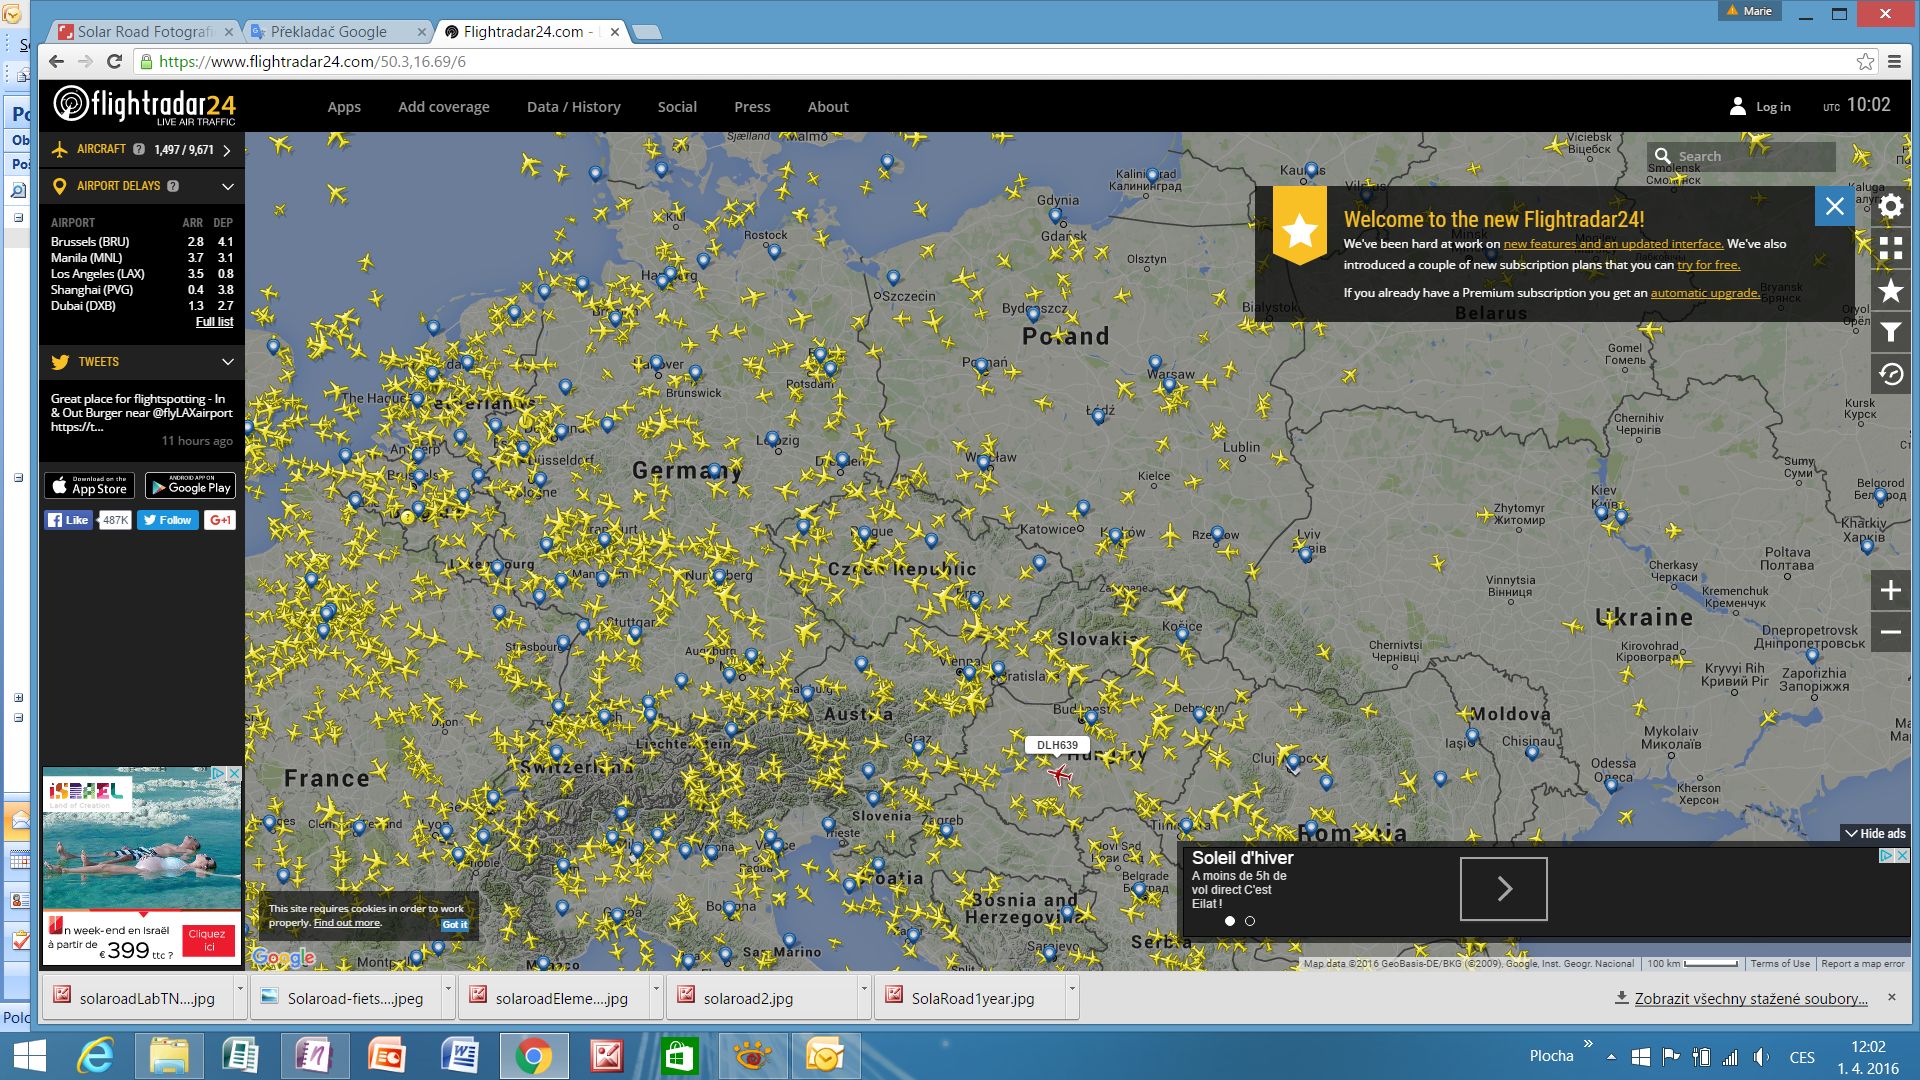The width and height of the screenshot is (1920, 1080).
Task: Click the ad's next arrow button
Action: click(x=1503, y=888)
